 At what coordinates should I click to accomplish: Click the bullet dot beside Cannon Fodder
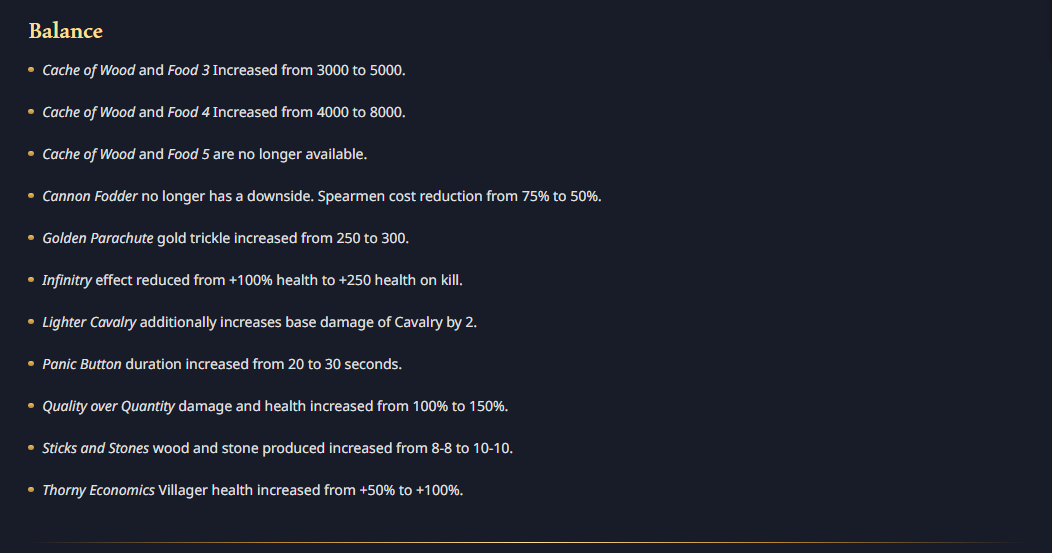pyautogui.click(x=31, y=196)
